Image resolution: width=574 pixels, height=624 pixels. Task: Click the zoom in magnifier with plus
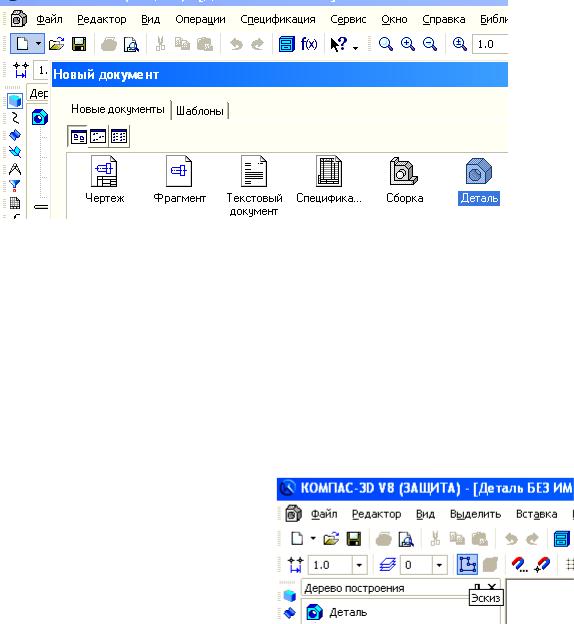point(408,44)
